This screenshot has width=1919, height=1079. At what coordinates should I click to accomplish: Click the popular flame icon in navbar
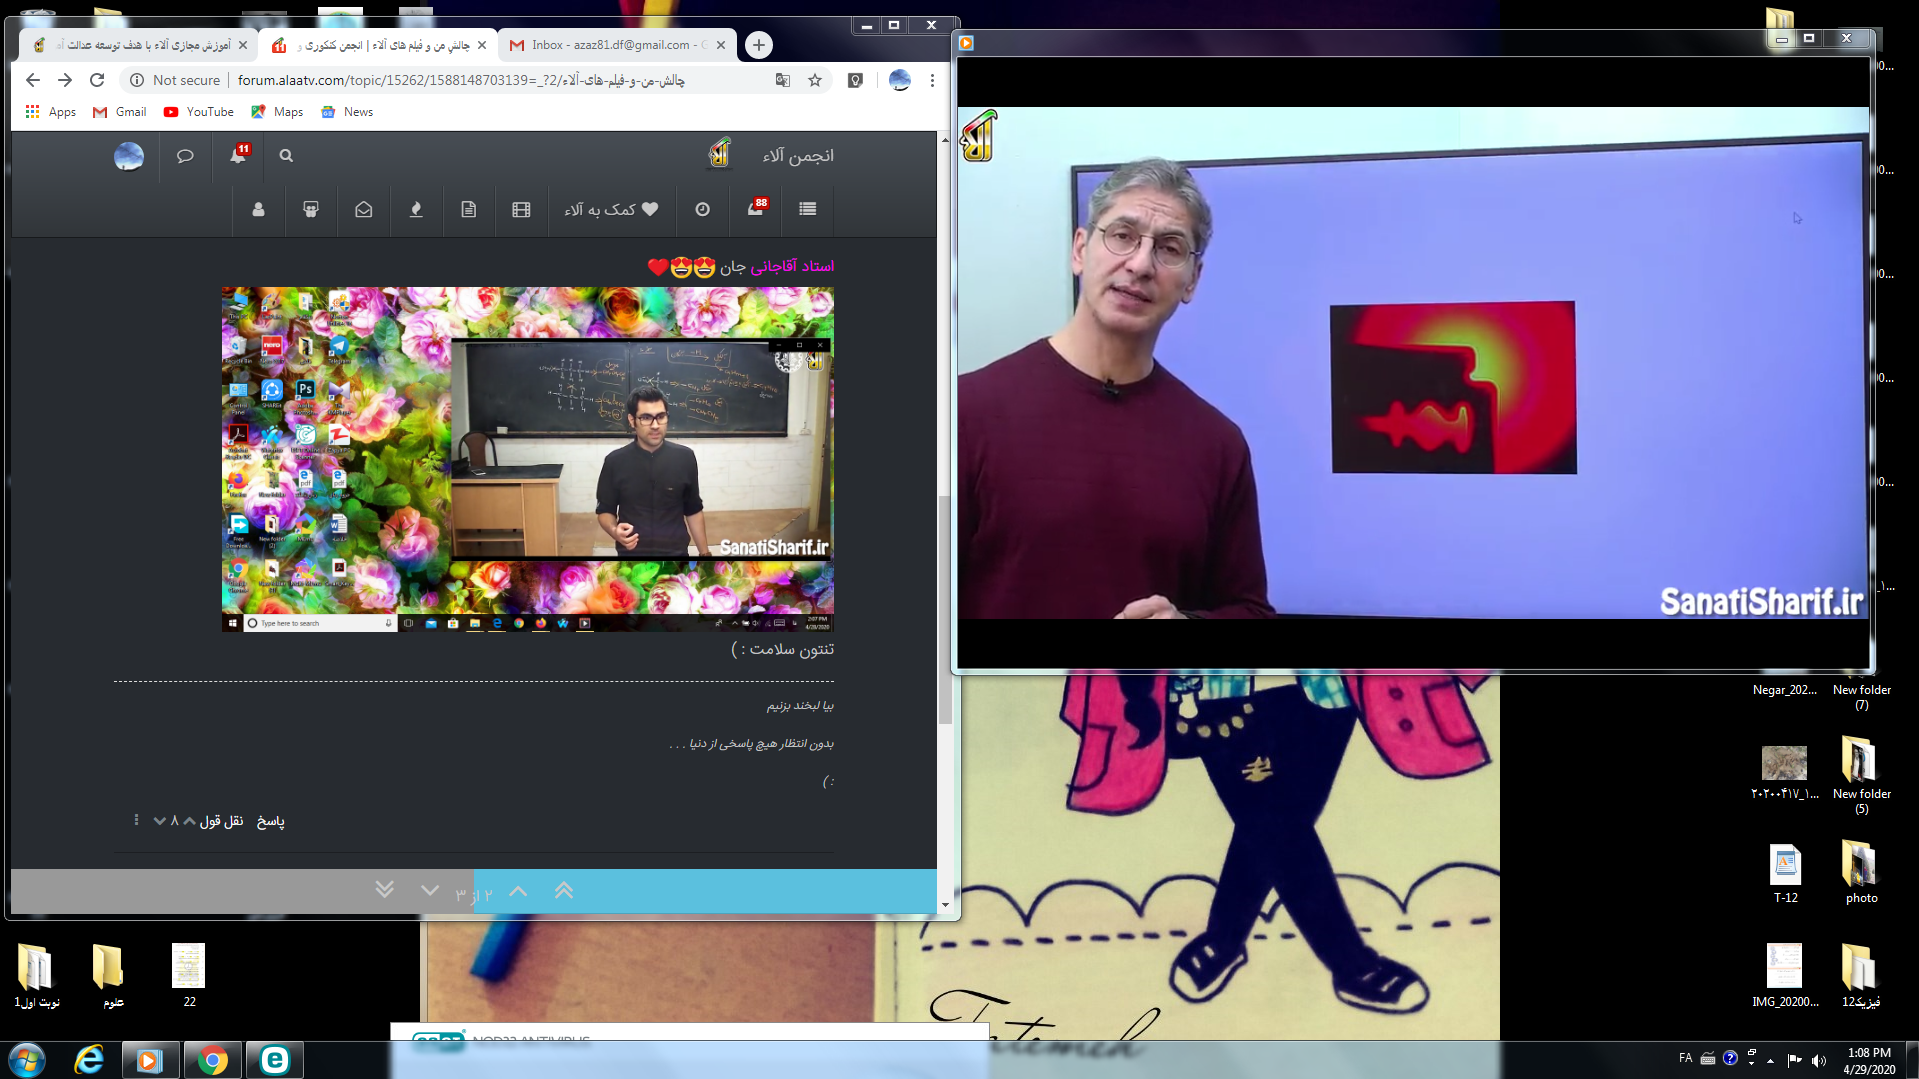click(x=416, y=209)
